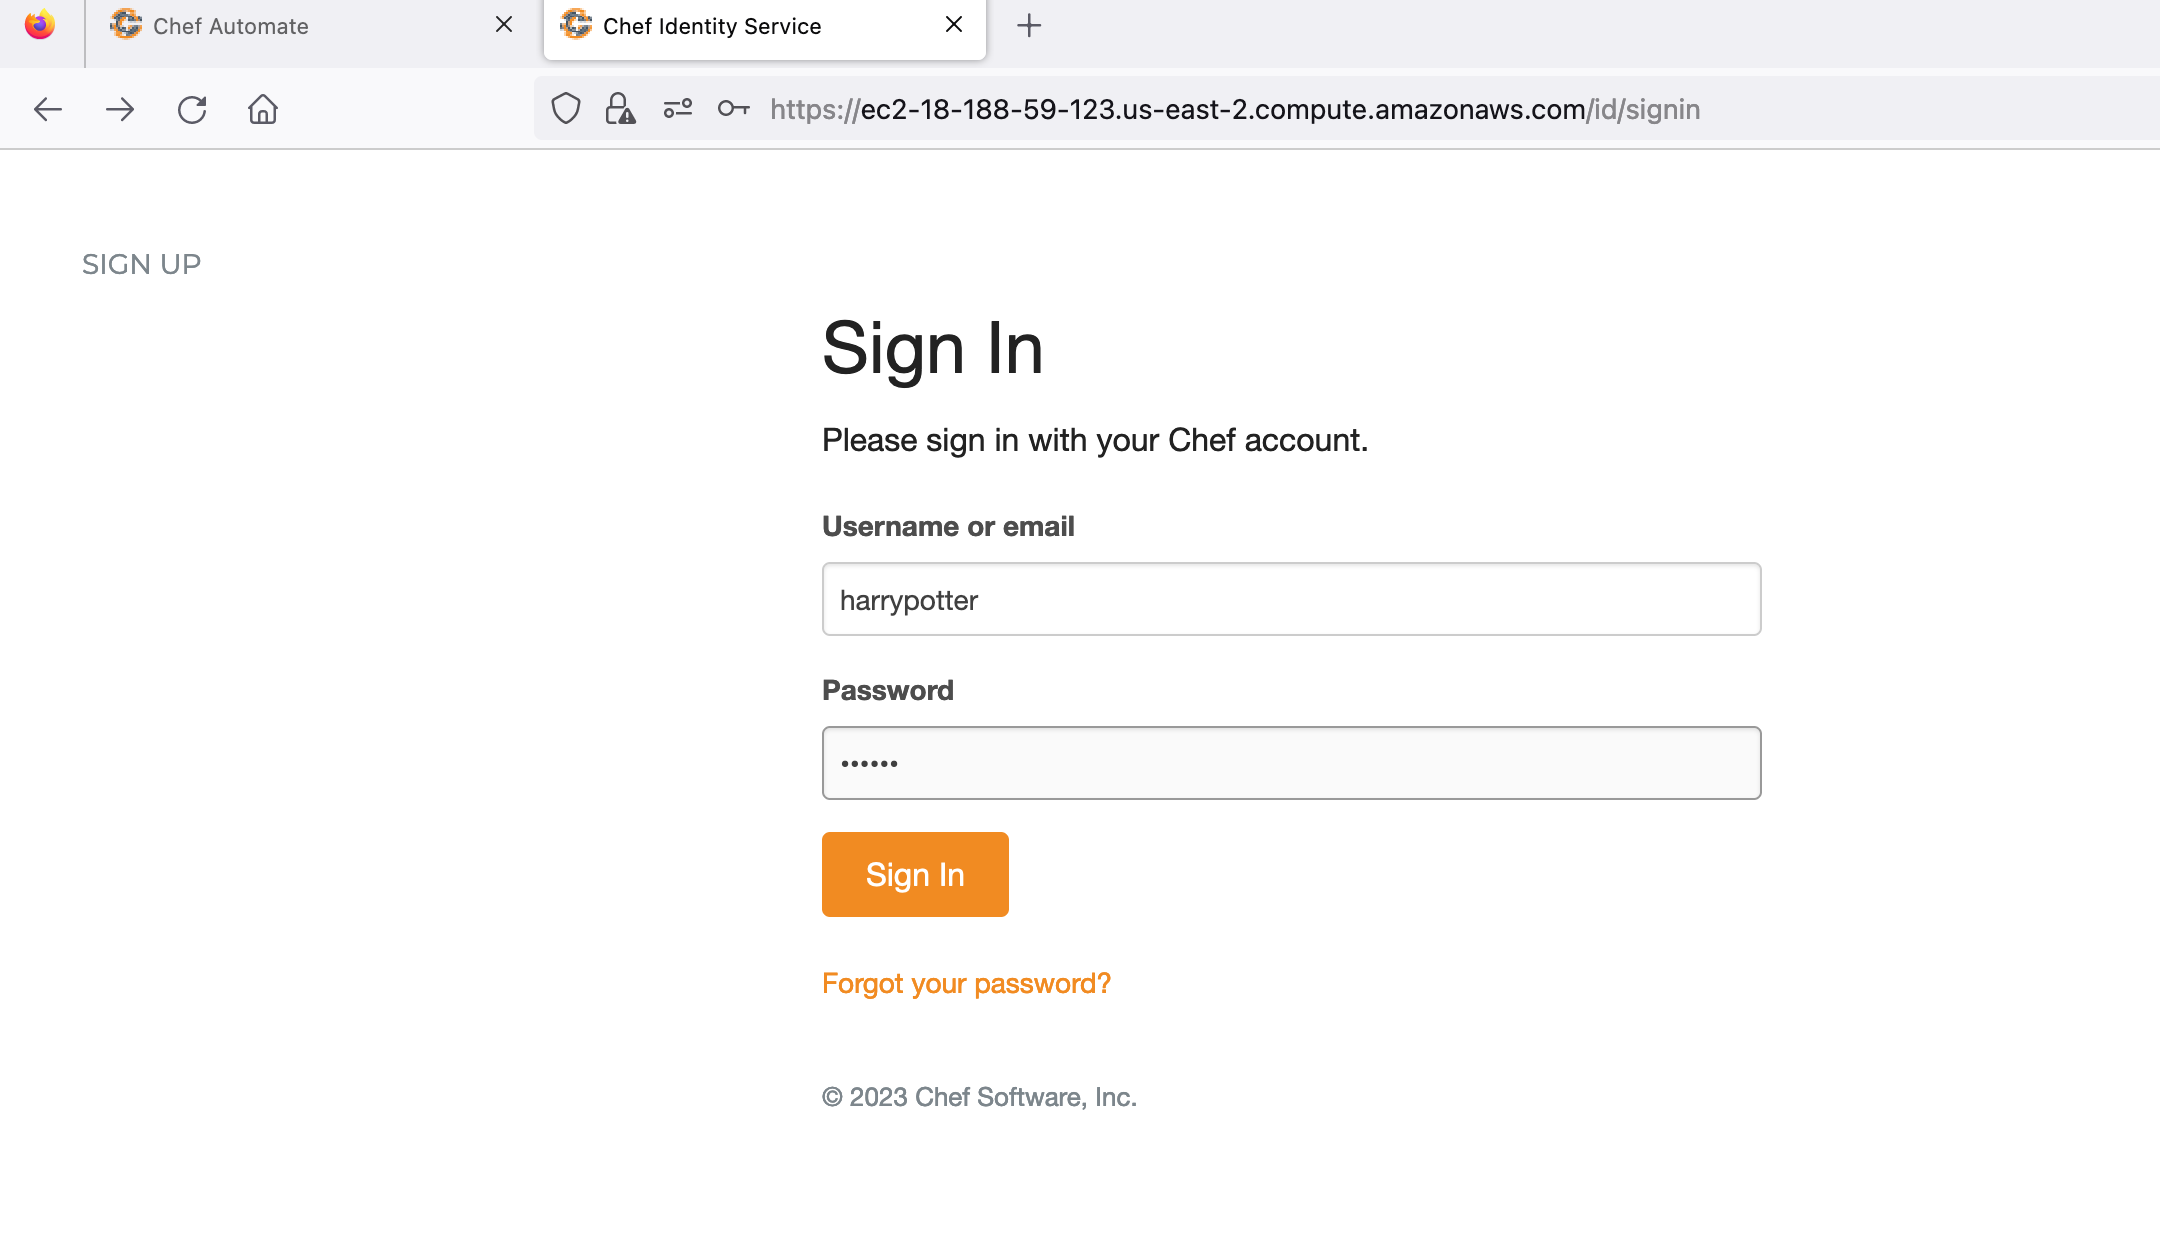Click the lock warning site info icon

coord(620,109)
